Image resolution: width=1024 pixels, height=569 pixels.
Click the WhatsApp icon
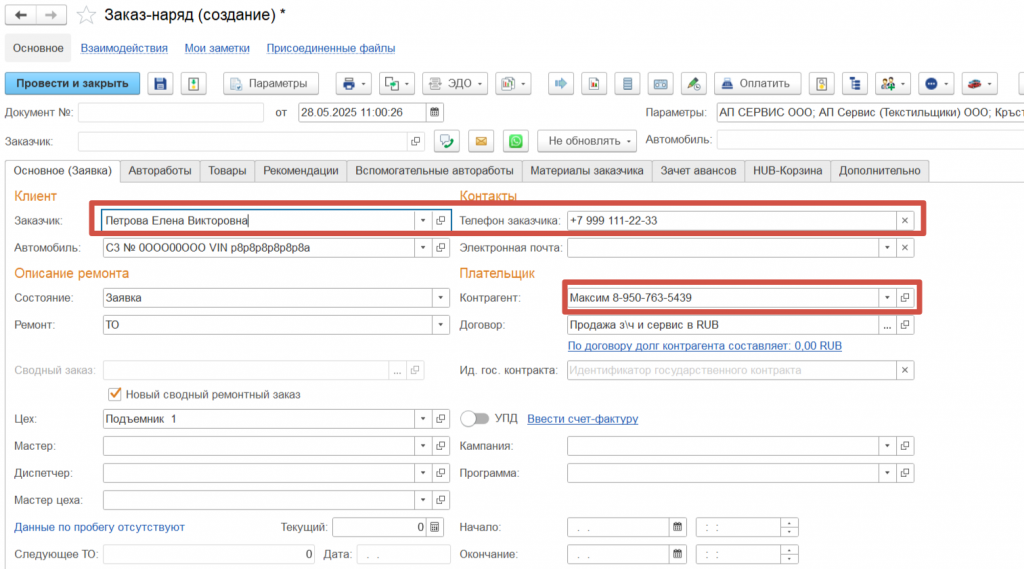(514, 141)
